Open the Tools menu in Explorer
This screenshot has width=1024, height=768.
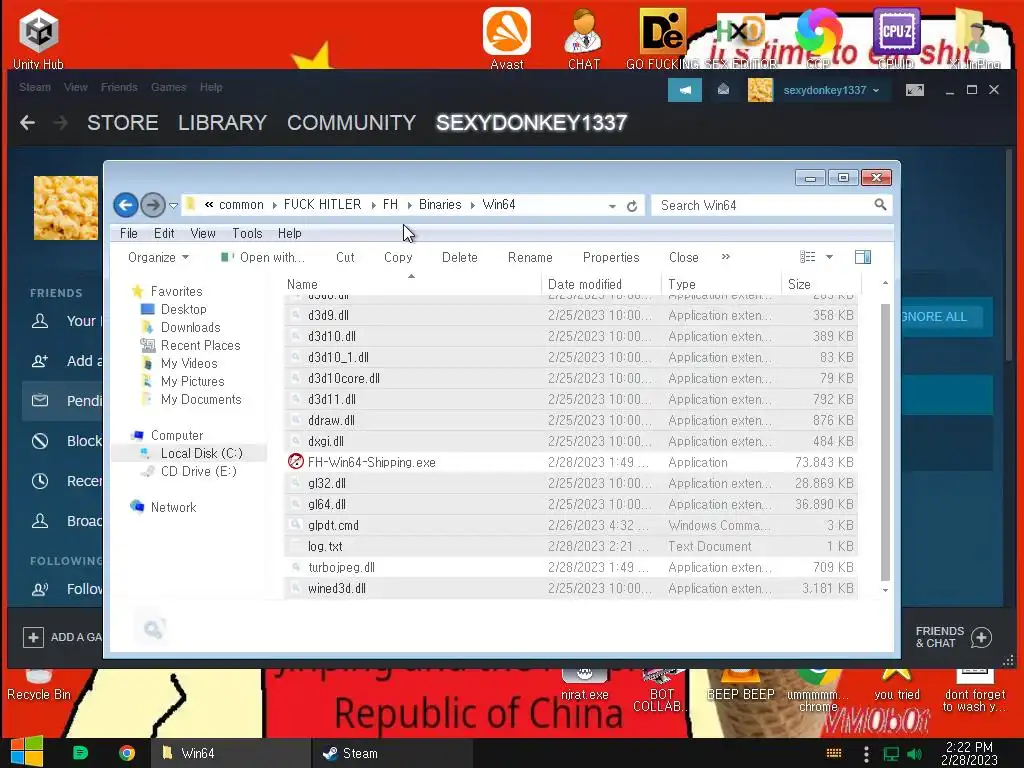247,233
